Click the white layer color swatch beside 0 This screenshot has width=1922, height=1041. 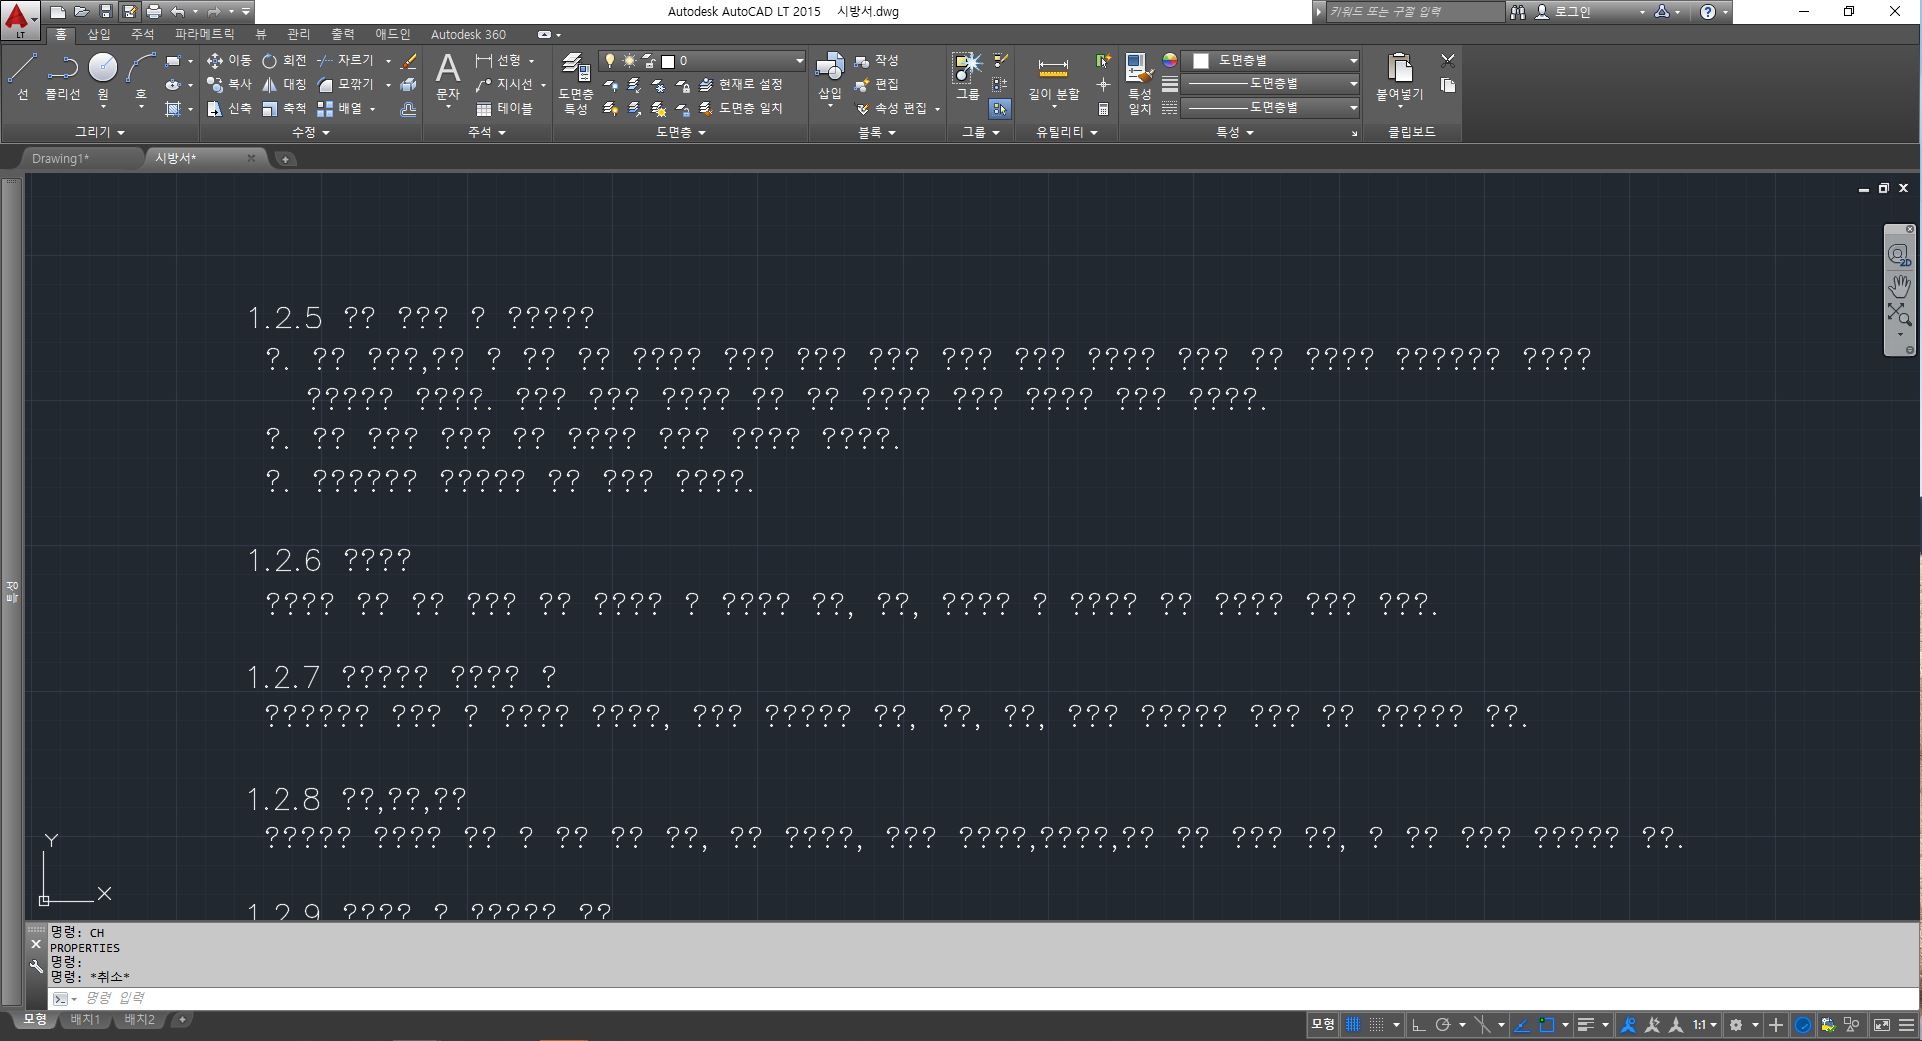[669, 61]
